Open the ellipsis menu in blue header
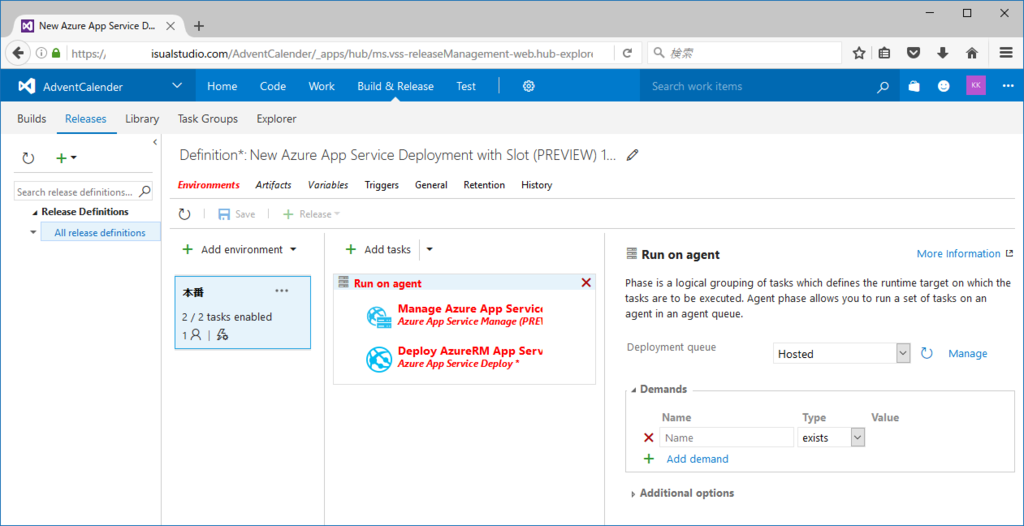Viewport: 1024px width, 526px height. 1008,86
